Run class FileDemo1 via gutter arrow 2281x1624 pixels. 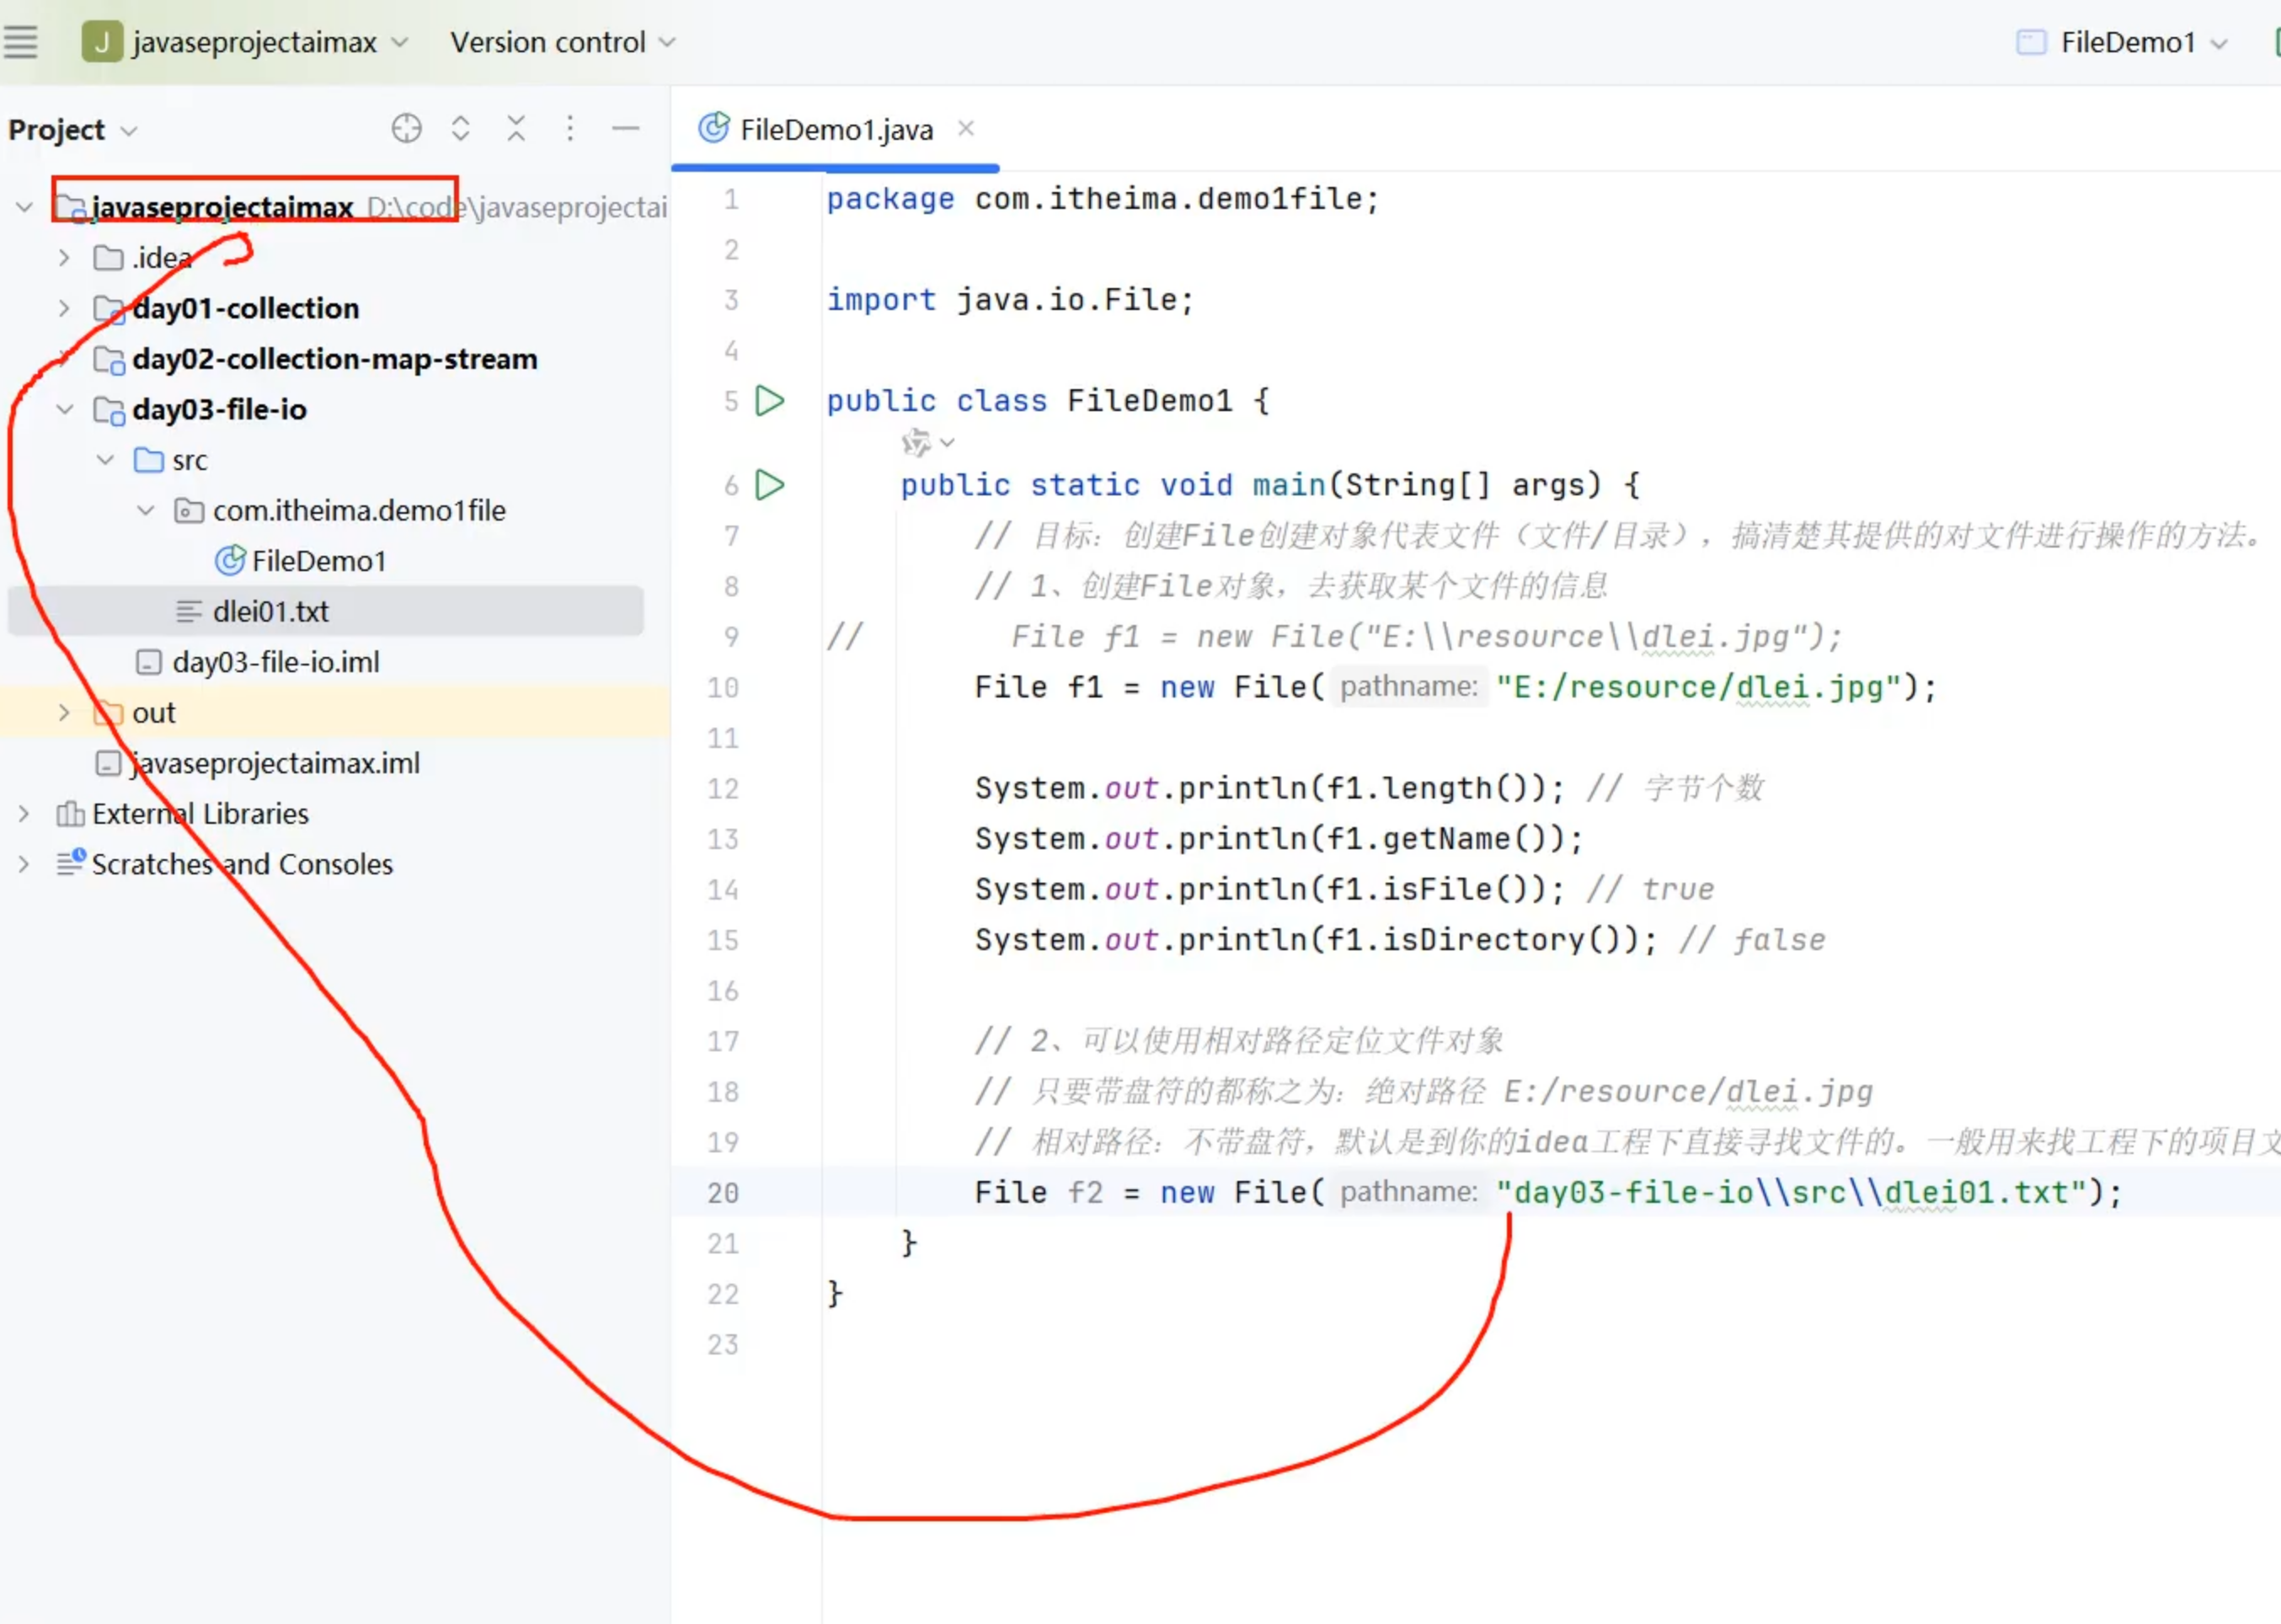click(769, 401)
